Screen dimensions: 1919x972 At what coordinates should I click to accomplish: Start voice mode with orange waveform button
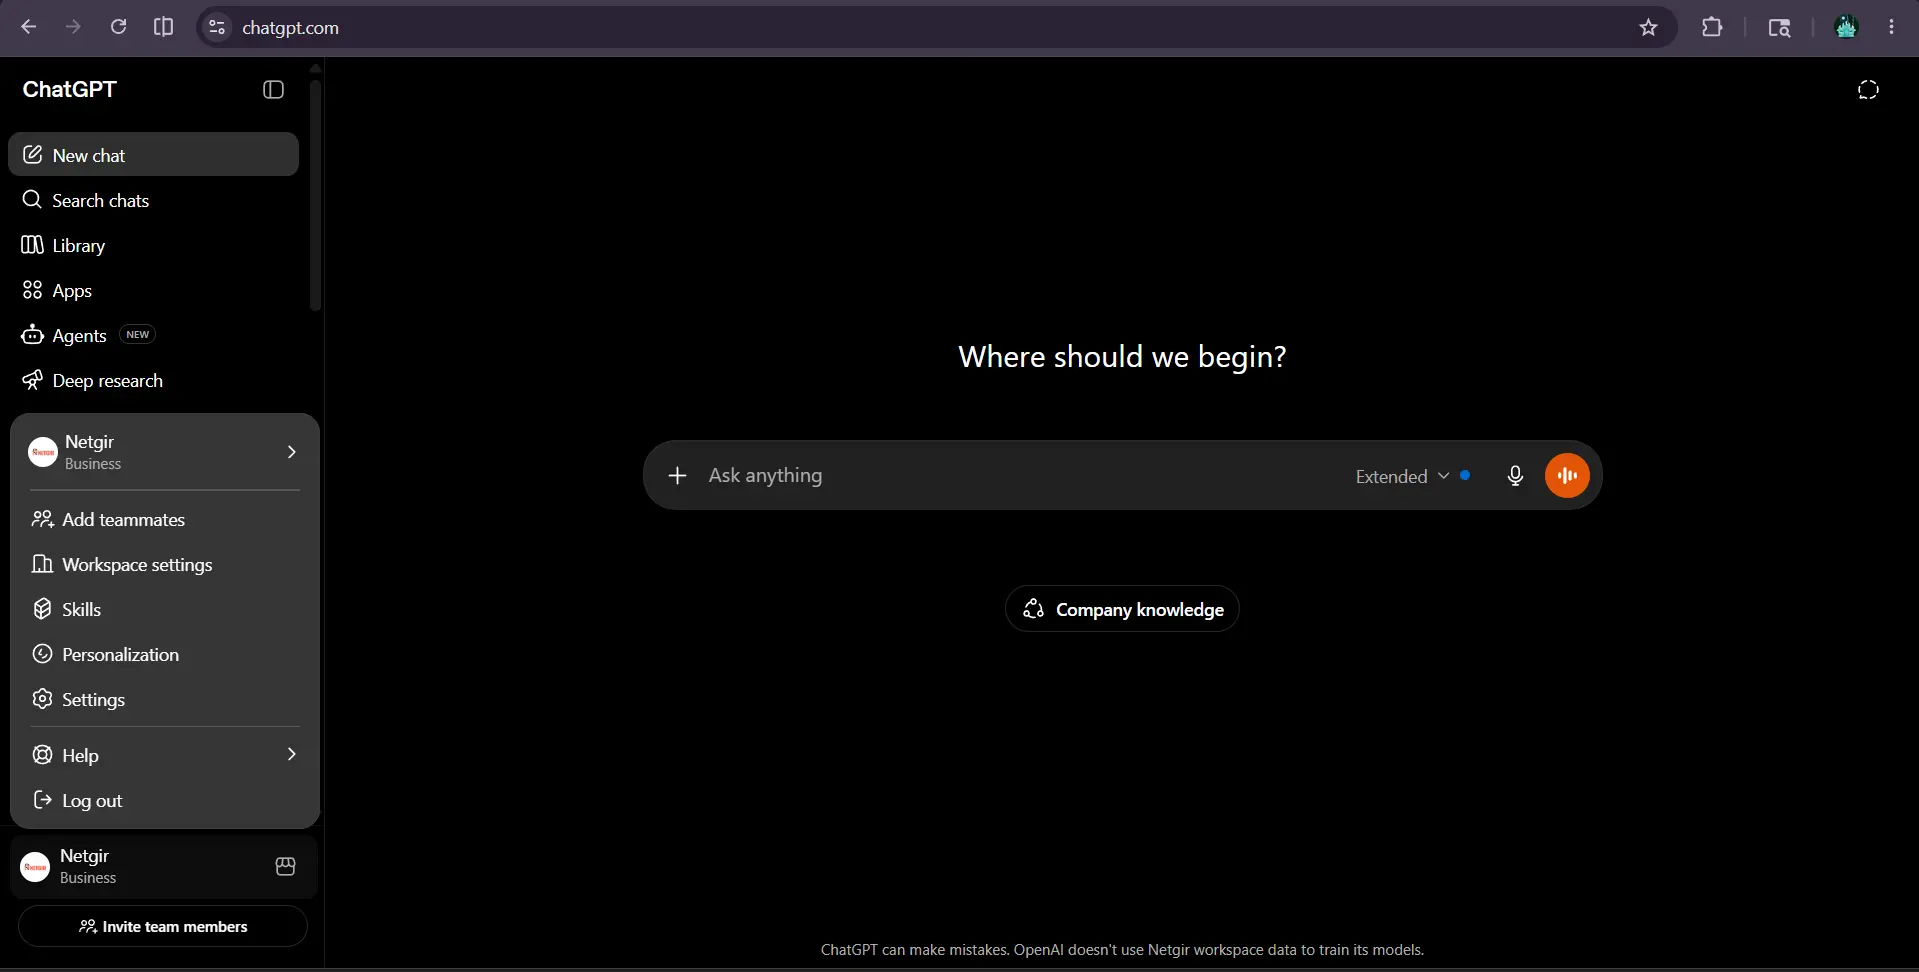(1567, 475)
